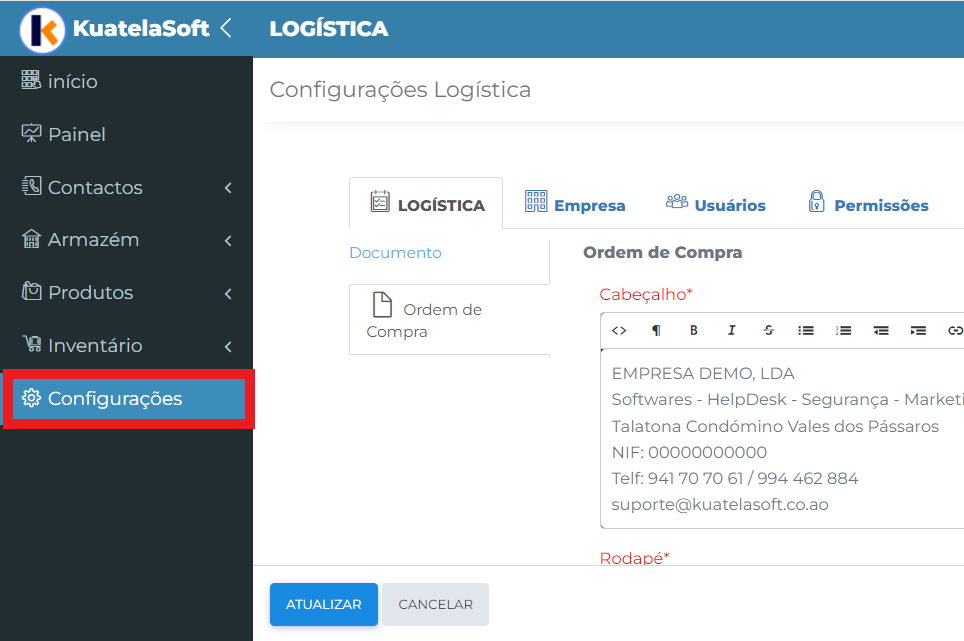
Task: Click the KuatelaSoft logo icon
Action: click(x=42, y=29)
